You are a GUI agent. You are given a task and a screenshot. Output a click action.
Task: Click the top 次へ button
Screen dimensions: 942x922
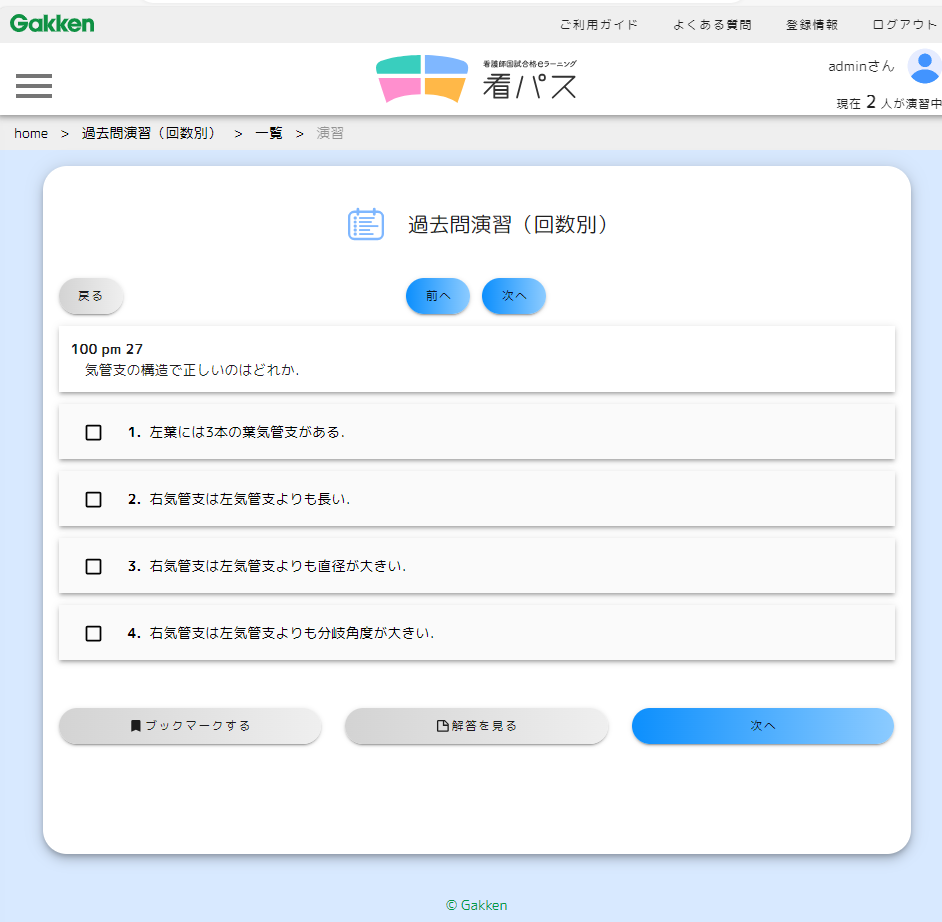tap(513, 296)
